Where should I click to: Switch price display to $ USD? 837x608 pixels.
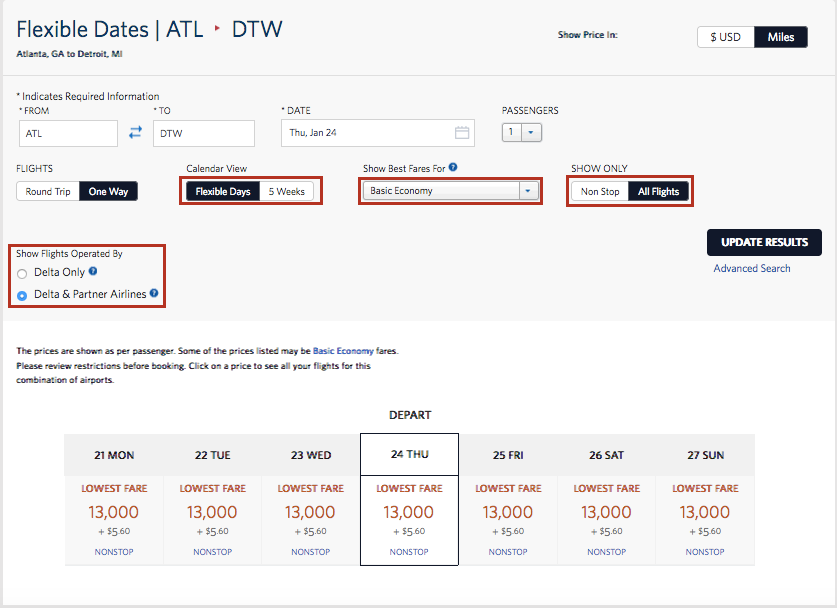click(x=725, y=37)
